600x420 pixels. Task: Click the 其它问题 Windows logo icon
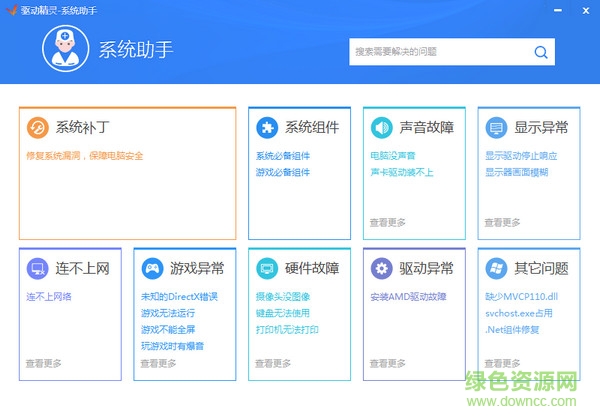[496, 268]
